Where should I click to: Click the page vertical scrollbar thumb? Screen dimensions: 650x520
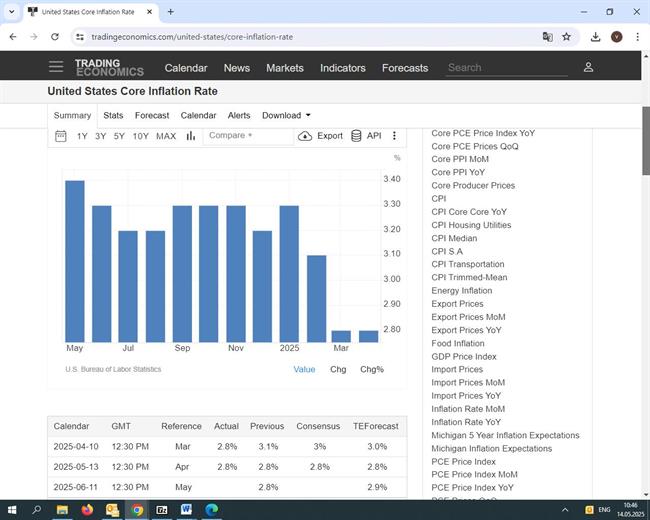click(646, 141)
